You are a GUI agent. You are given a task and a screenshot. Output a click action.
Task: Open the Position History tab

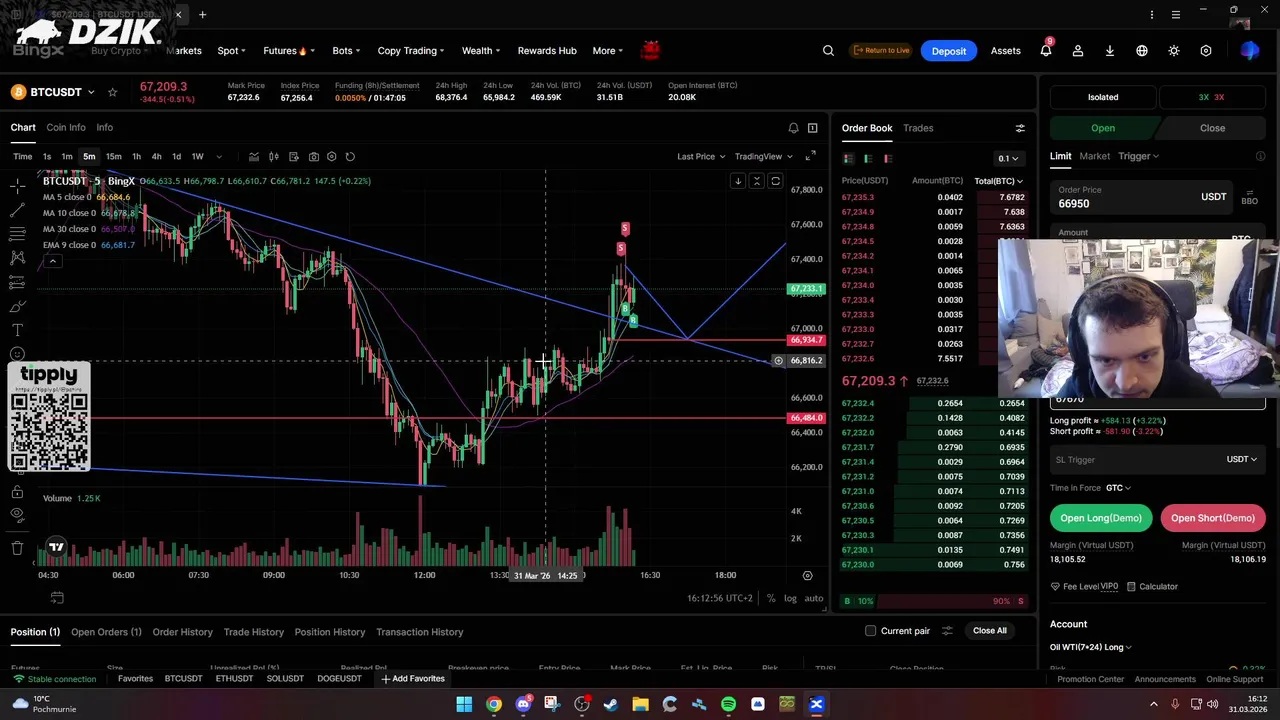click(x=329, y=632)
